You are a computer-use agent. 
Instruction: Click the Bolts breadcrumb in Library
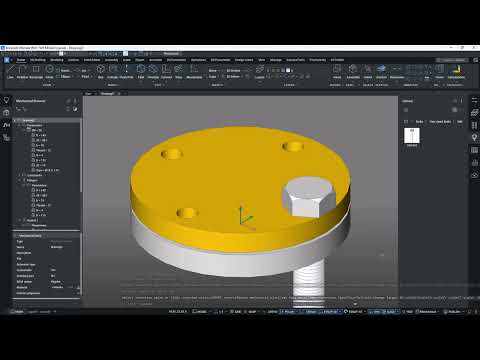[419, 122]
